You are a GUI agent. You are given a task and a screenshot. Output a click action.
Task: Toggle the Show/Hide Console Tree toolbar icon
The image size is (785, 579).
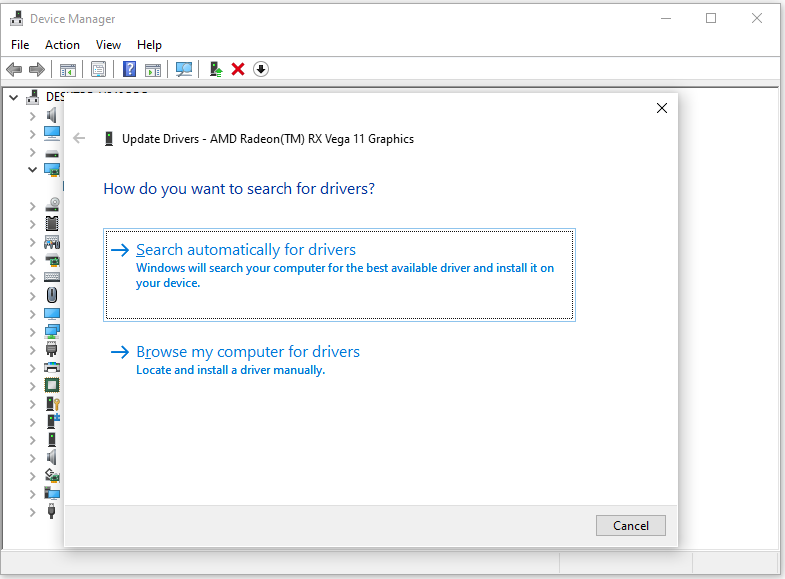(x=68, y=70)
